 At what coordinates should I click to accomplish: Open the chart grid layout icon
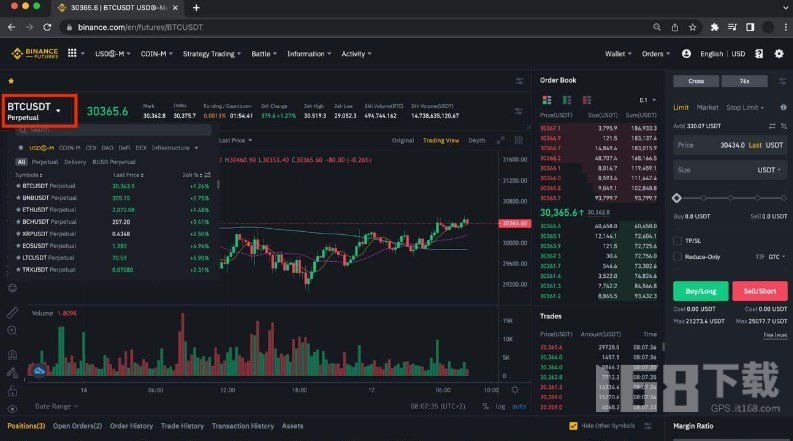point(518,141)
